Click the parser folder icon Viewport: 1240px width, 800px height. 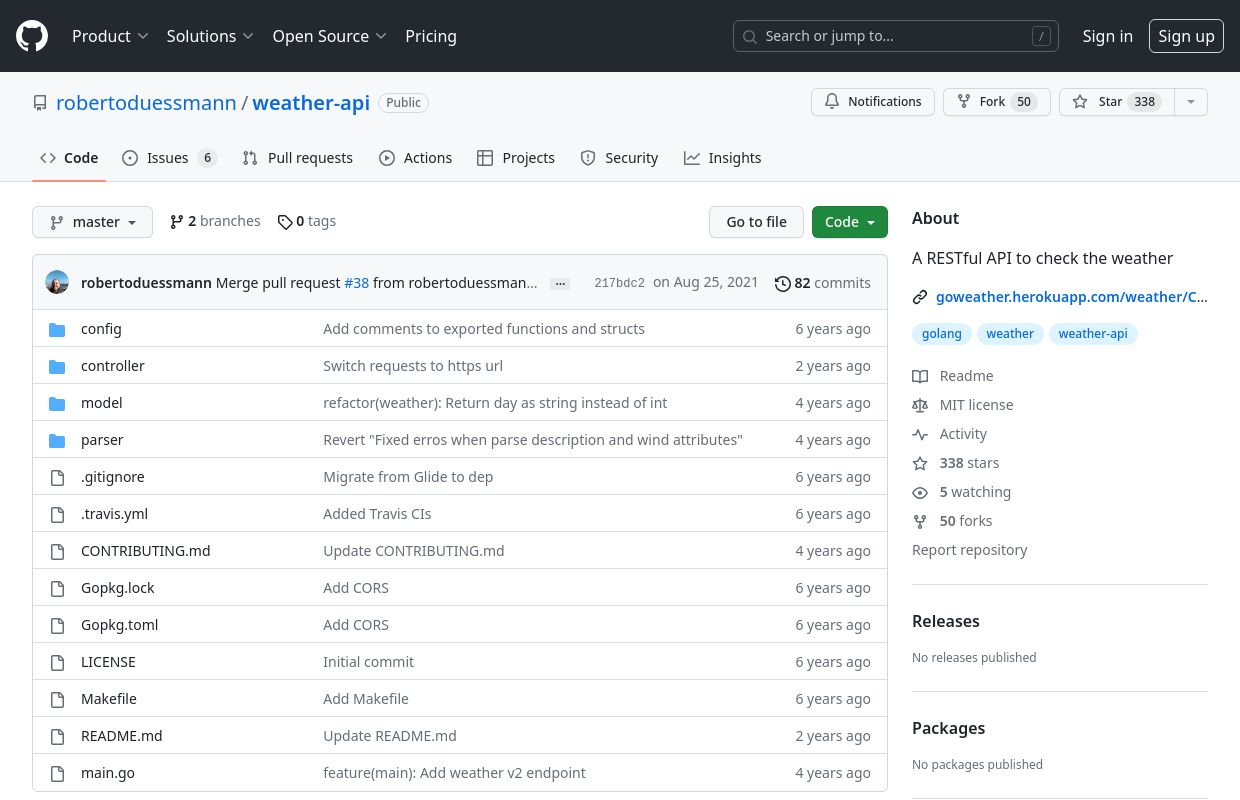[58, 440]
